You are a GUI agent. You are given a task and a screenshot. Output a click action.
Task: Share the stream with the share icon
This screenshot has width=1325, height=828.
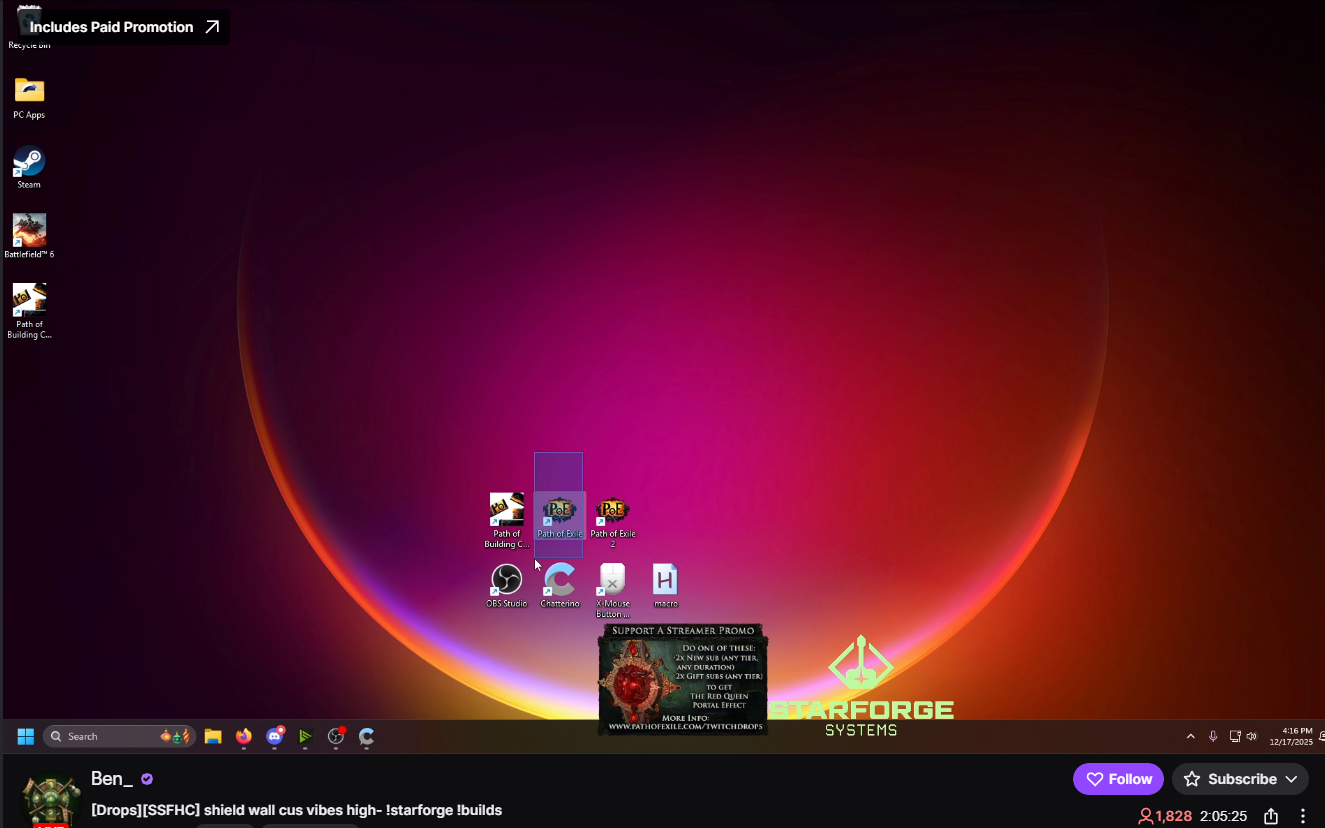click(1271, 816)
